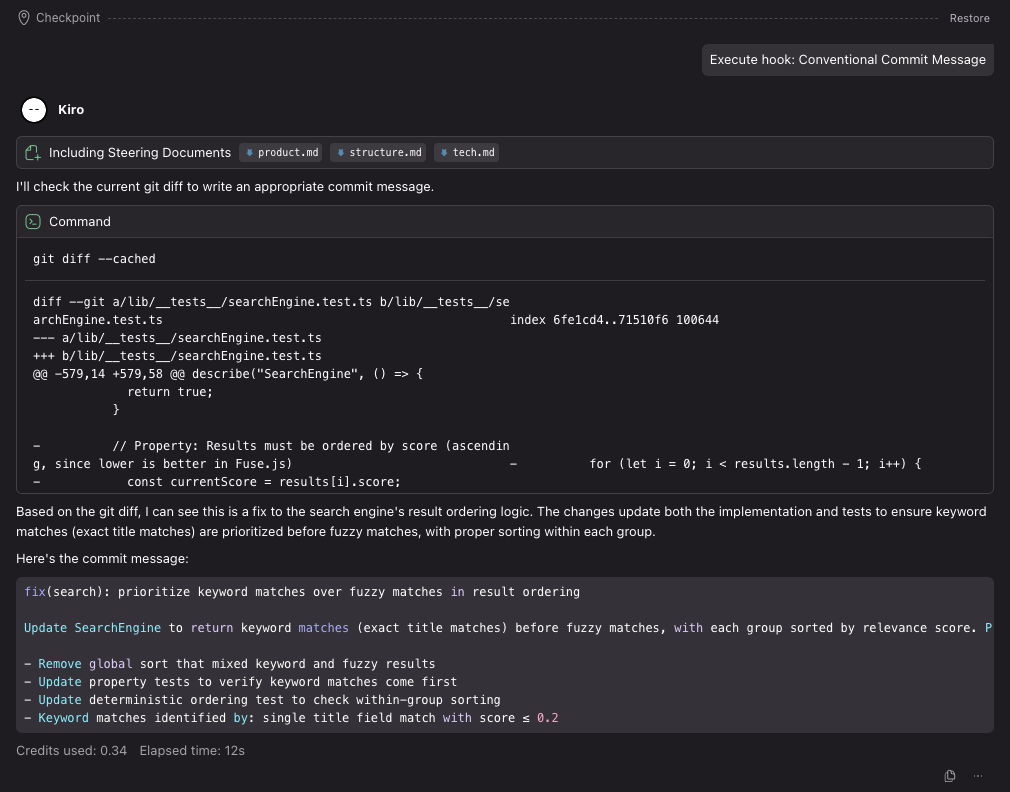1010x792 pixels.
Task: Click the '+++ b/lib/__tests__/searchEngine.test.ts' line
Action: pos(177,356)
